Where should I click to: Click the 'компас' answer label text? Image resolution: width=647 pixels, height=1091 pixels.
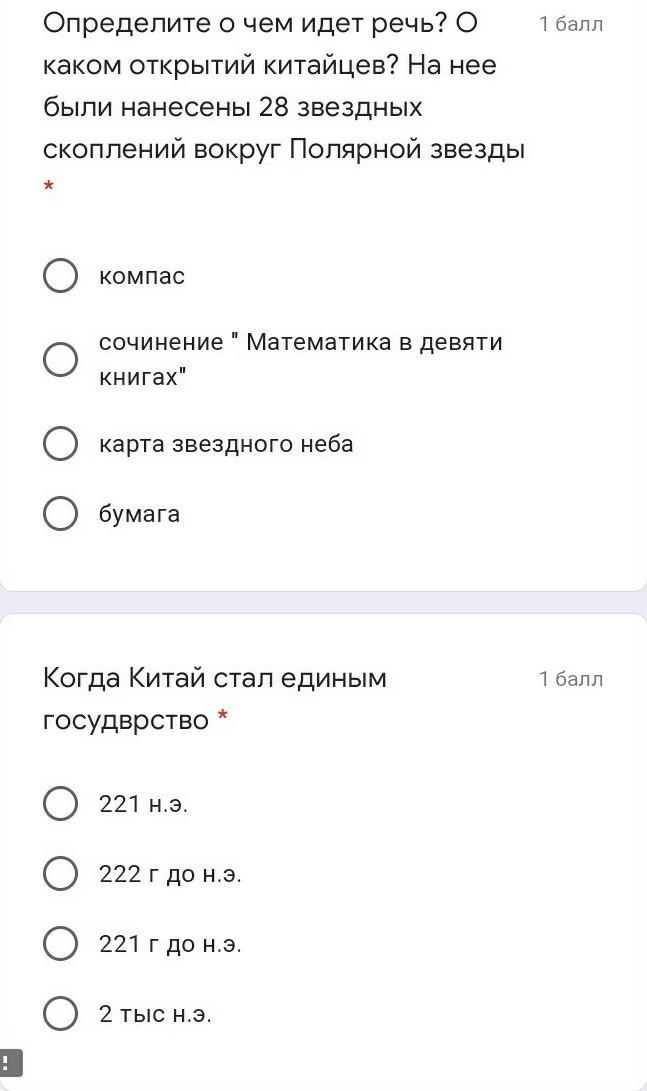pyautogui.click(x=142, y=276)
